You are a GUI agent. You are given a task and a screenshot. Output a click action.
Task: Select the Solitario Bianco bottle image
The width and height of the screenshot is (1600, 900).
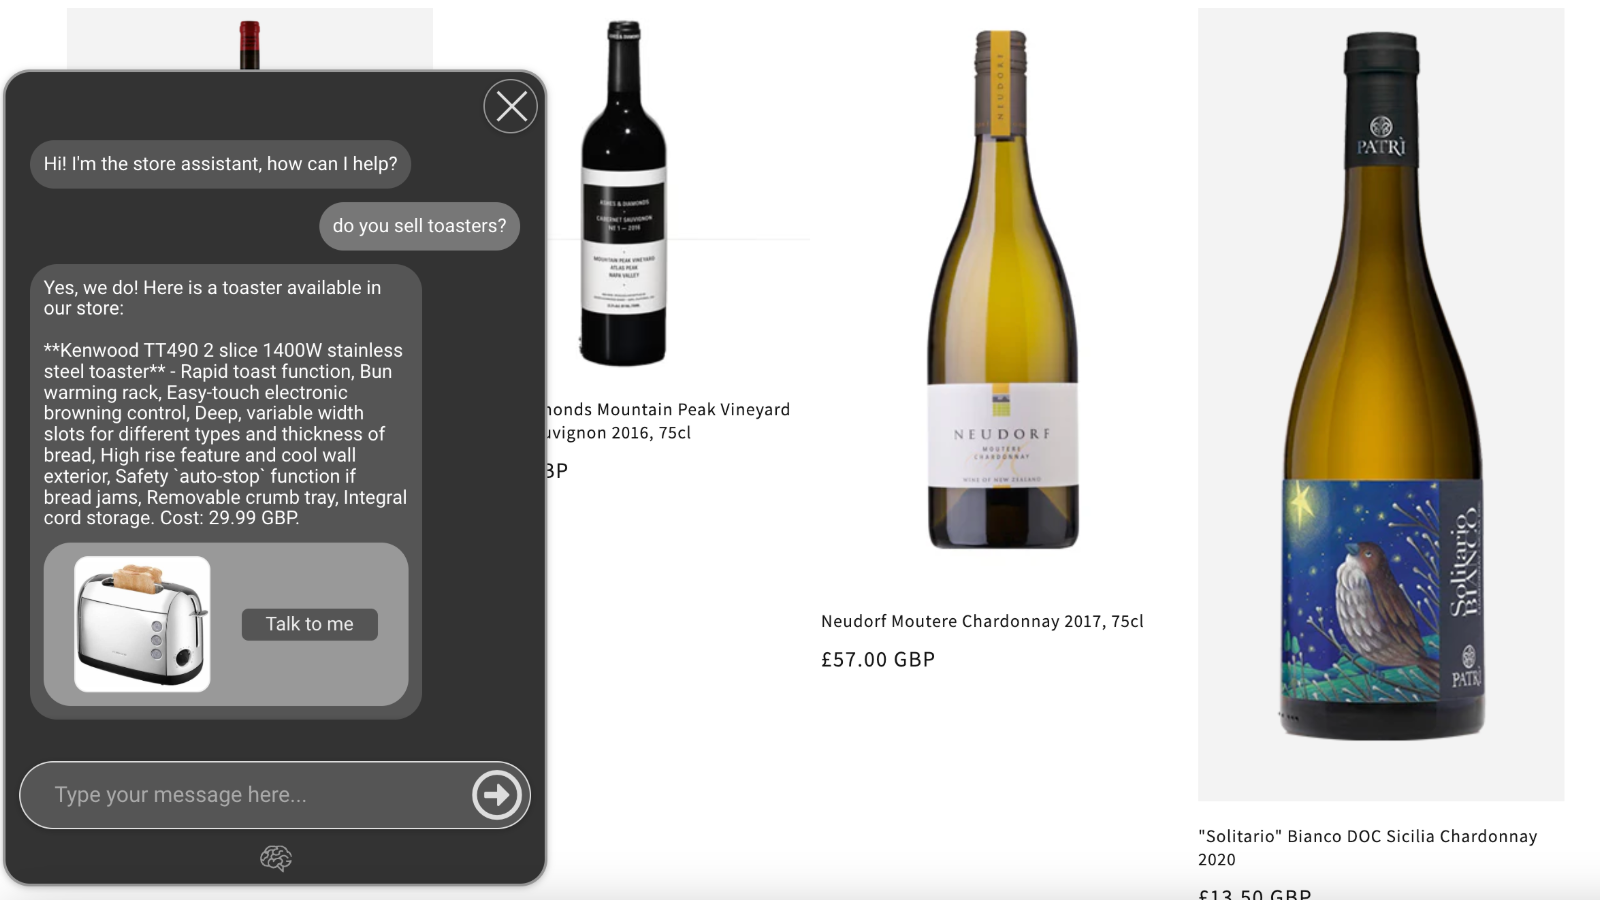click(1381, 385)
